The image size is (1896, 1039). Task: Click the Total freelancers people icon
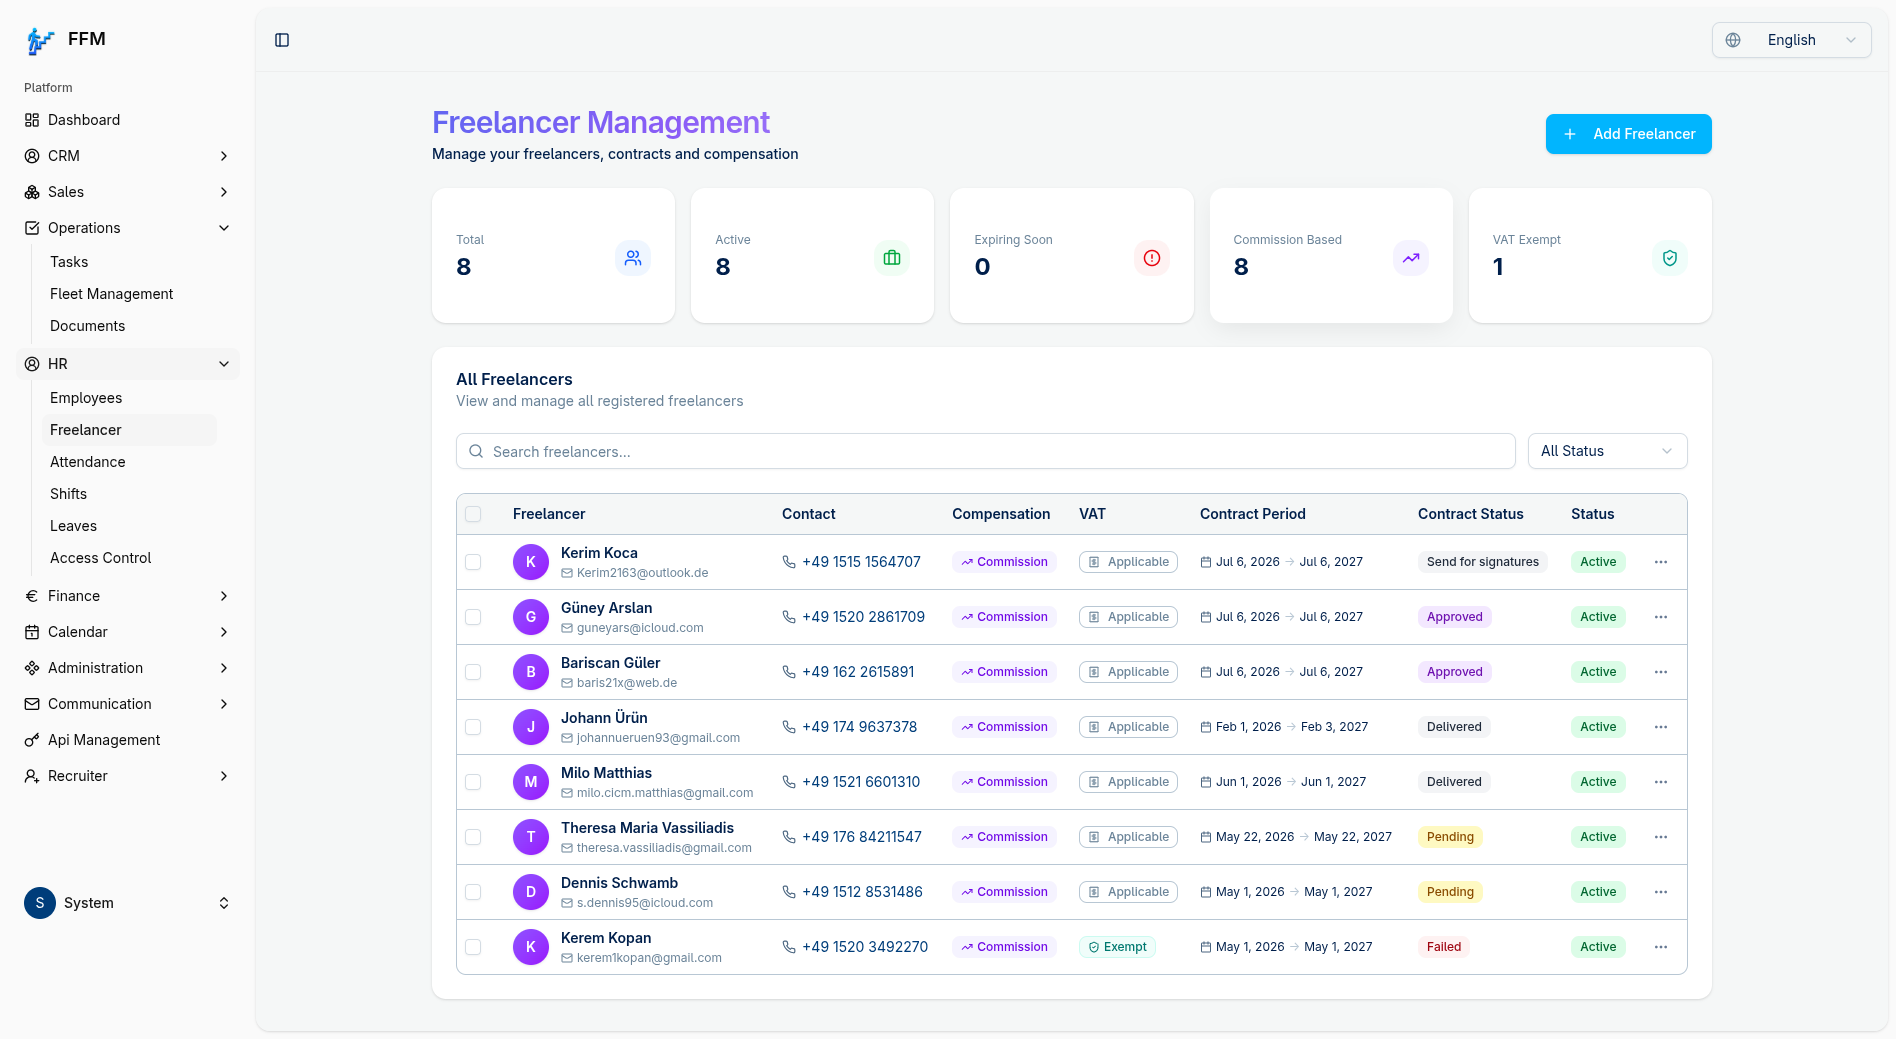tap(633, 258)
